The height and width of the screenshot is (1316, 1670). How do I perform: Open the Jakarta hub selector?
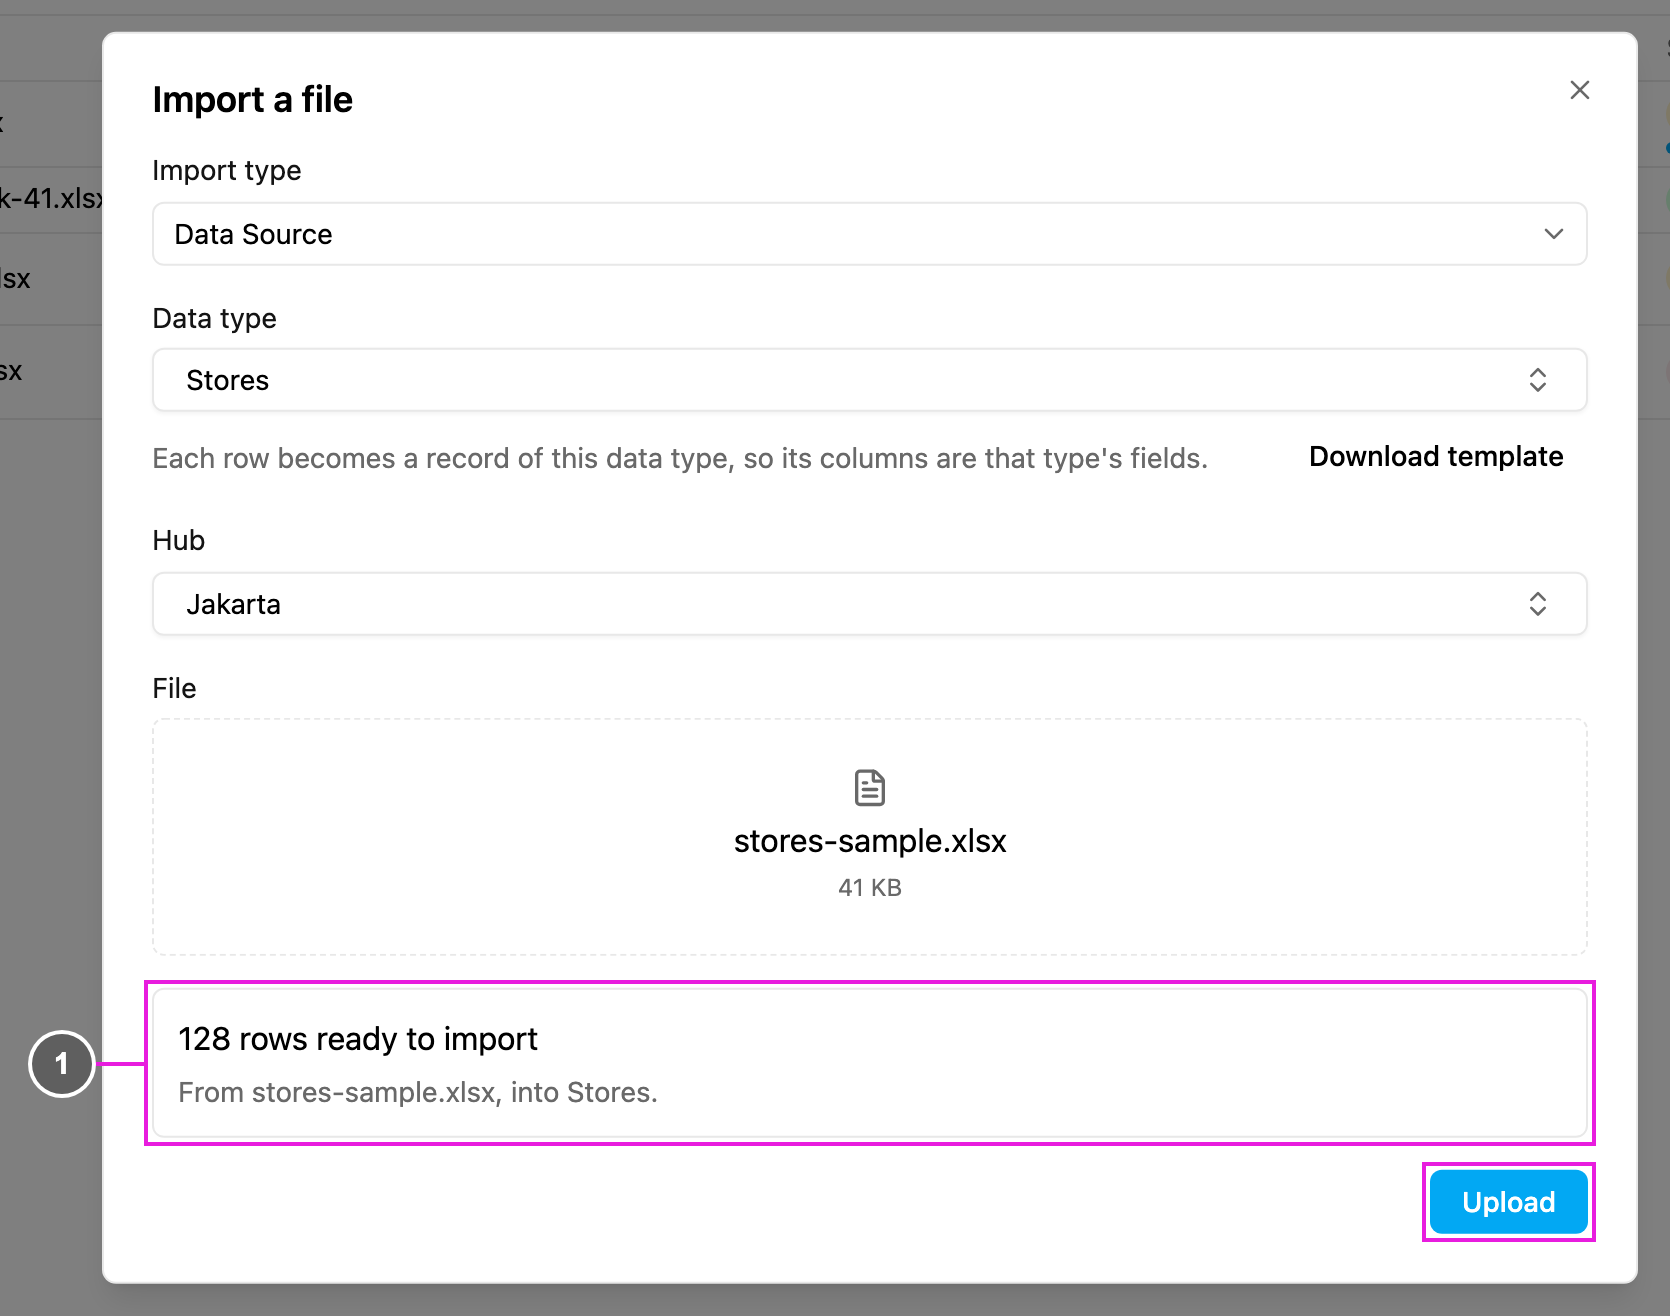(870, 604)
